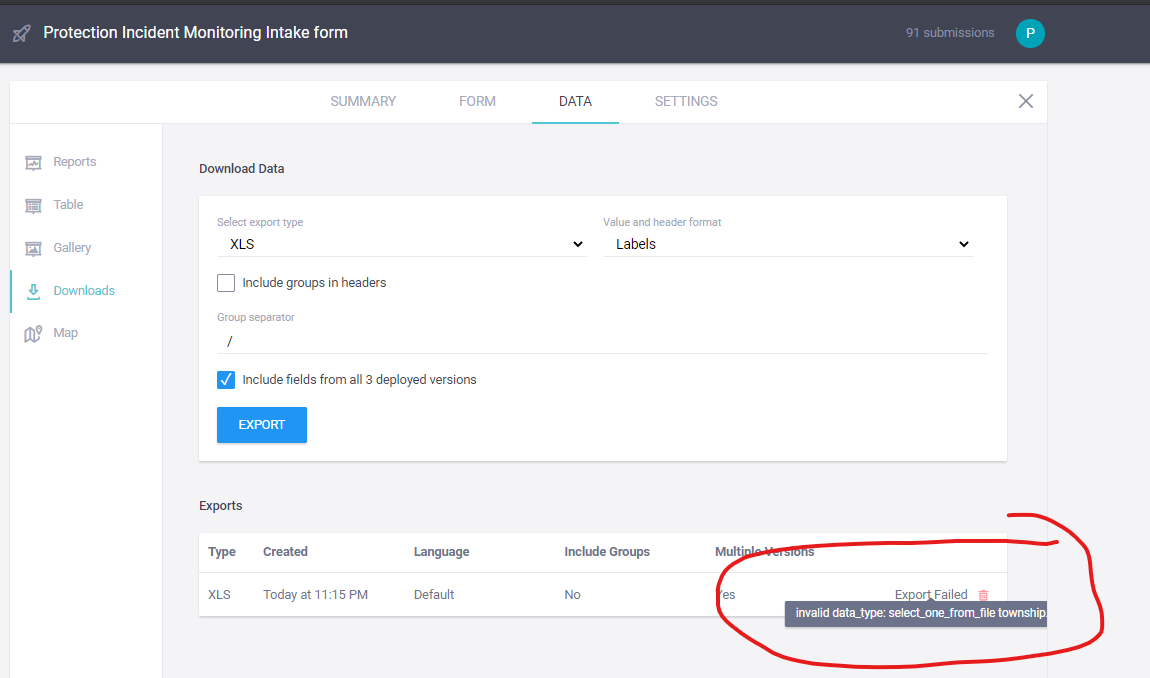Click the Export Failed link
1150x678 pixels.
pyautogui.click(x=931, y=594)
